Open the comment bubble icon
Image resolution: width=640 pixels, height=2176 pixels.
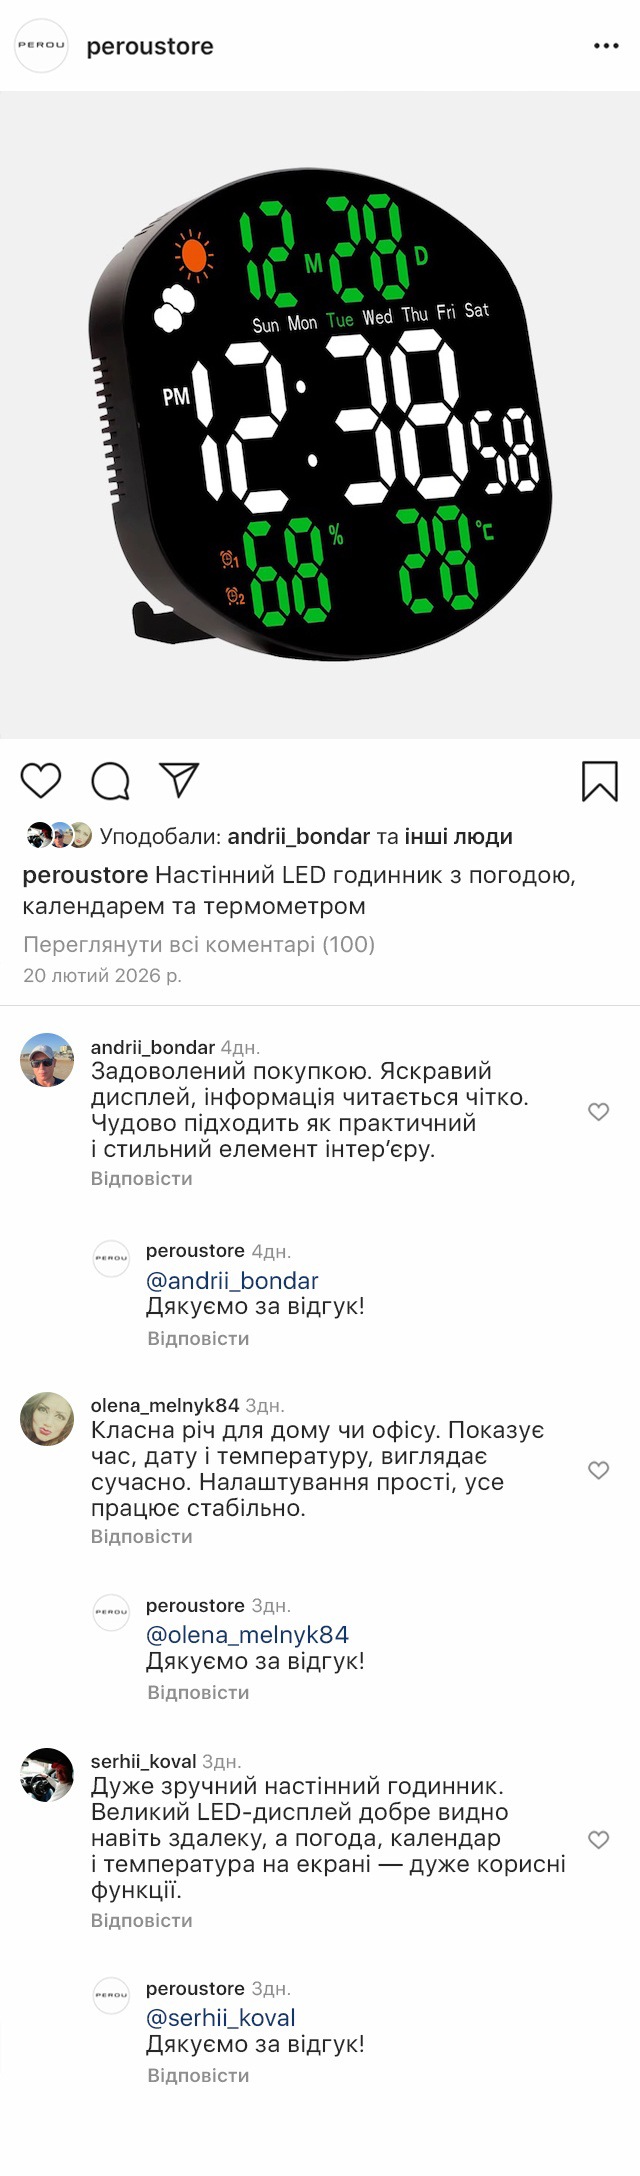(x=111, y=781)
